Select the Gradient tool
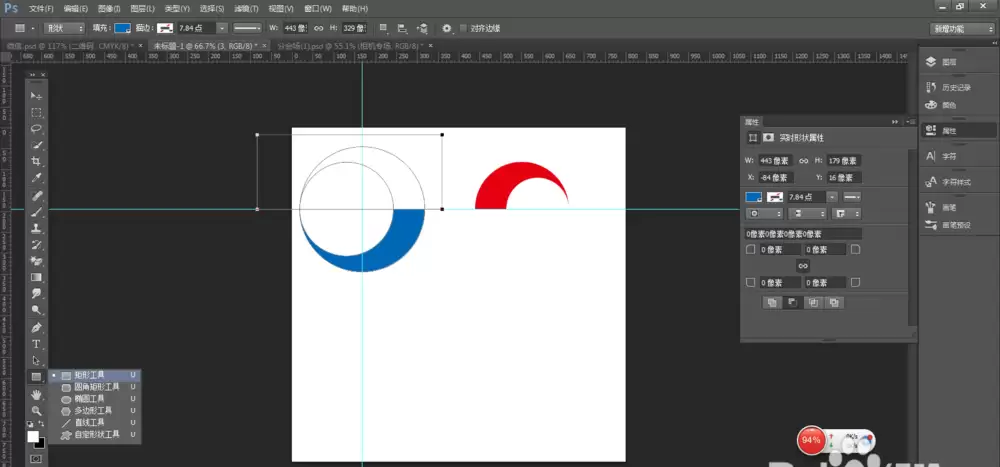 pos(36,278)
